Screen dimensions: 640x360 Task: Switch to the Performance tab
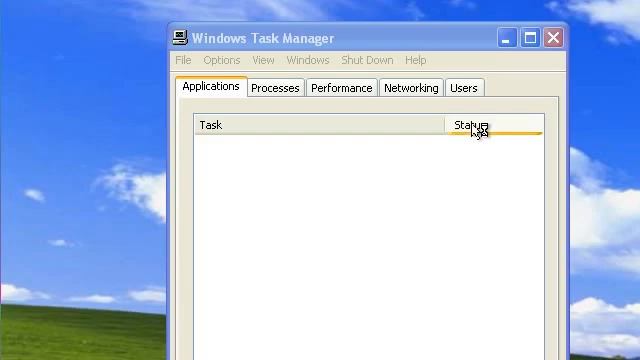pos(342,88)
